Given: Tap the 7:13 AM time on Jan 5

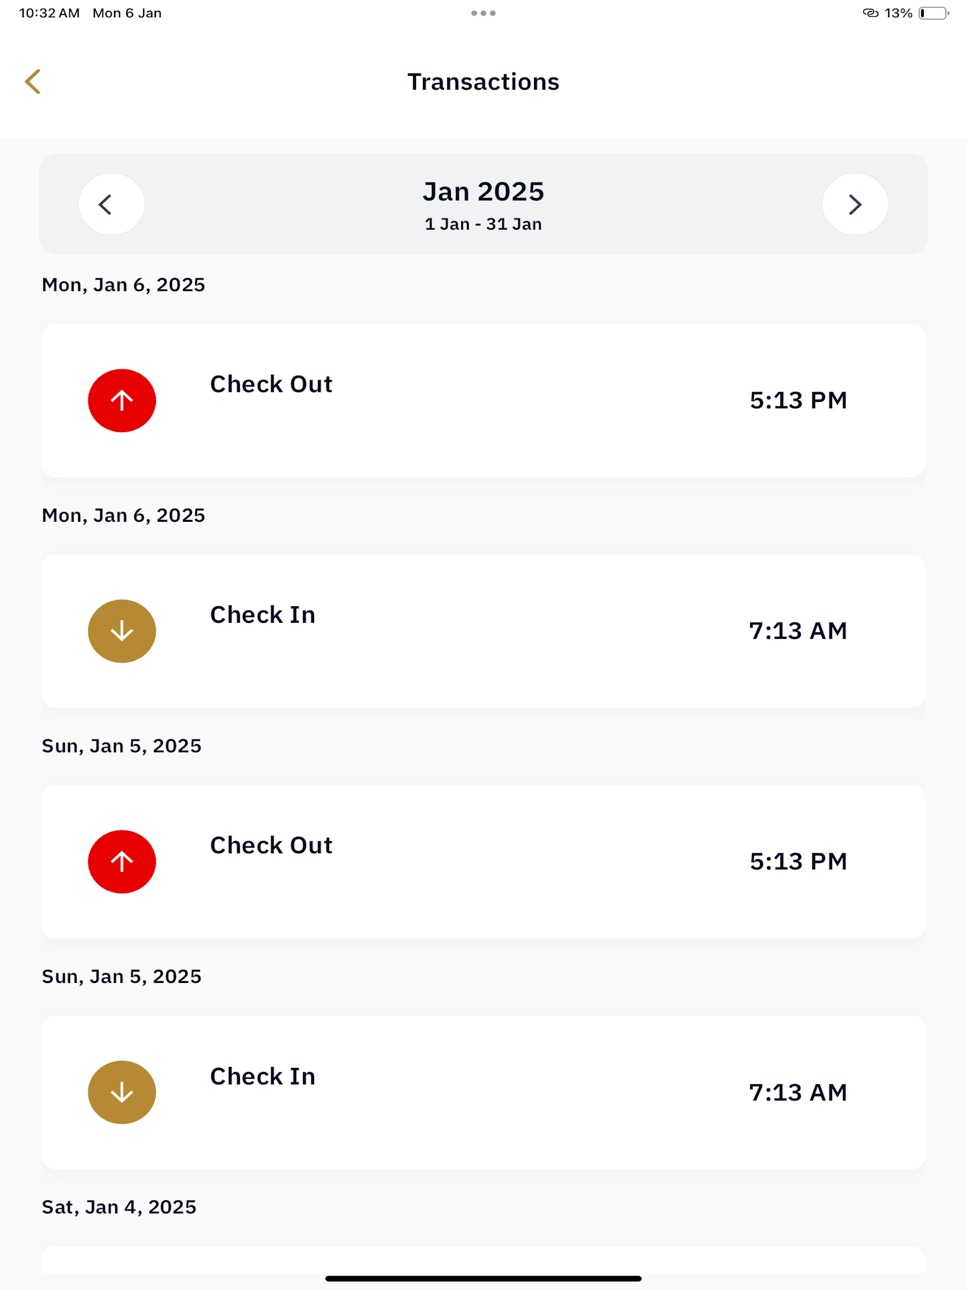Looking at the screenshot, I should pos(798,1092).
